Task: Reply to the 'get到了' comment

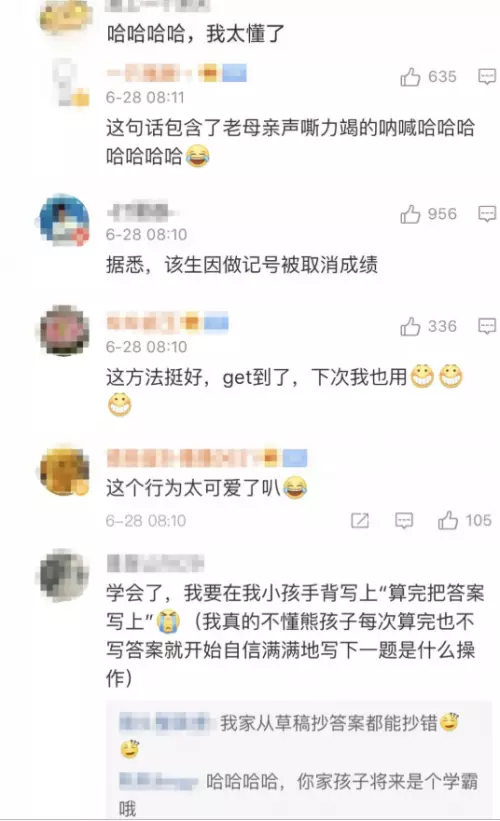Action: pos(487,326)
